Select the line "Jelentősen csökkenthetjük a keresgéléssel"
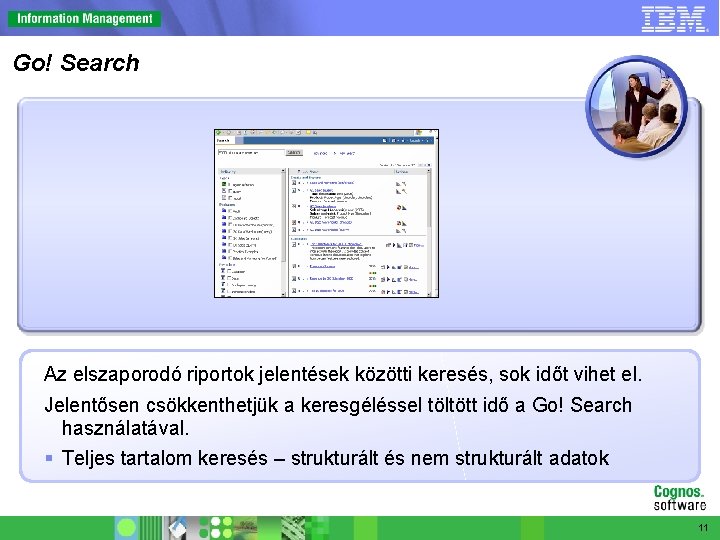The height and width of the screenshot is (540, 720). [x=338, y=405]
